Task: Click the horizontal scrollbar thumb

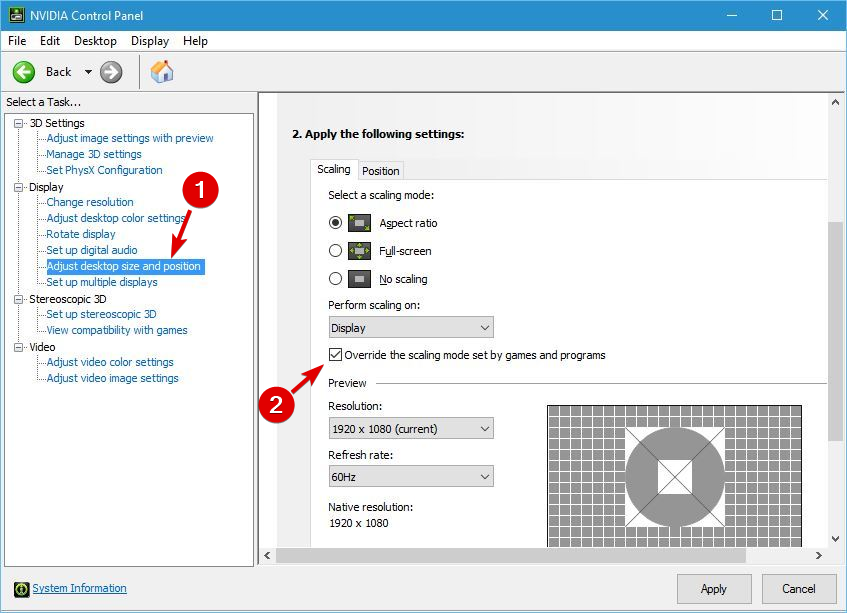Action: point(511,555)
